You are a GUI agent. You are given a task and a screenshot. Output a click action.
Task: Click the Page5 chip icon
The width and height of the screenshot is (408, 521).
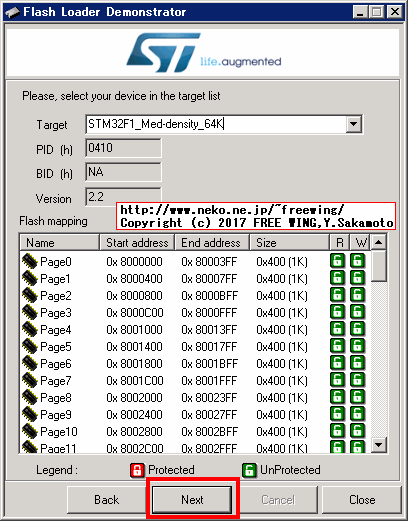29,346
